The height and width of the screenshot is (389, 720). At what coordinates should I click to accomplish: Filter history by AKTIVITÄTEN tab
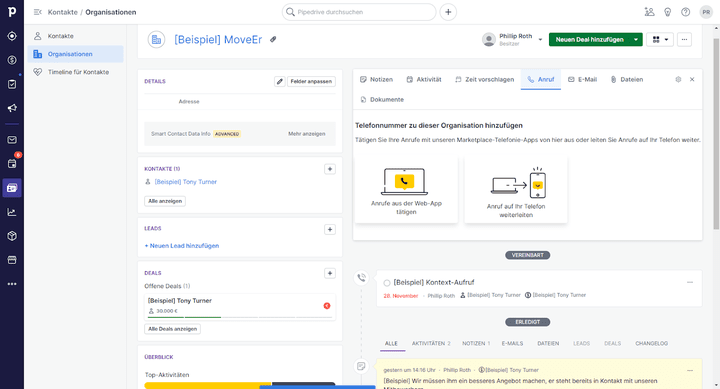click(431, 344)
